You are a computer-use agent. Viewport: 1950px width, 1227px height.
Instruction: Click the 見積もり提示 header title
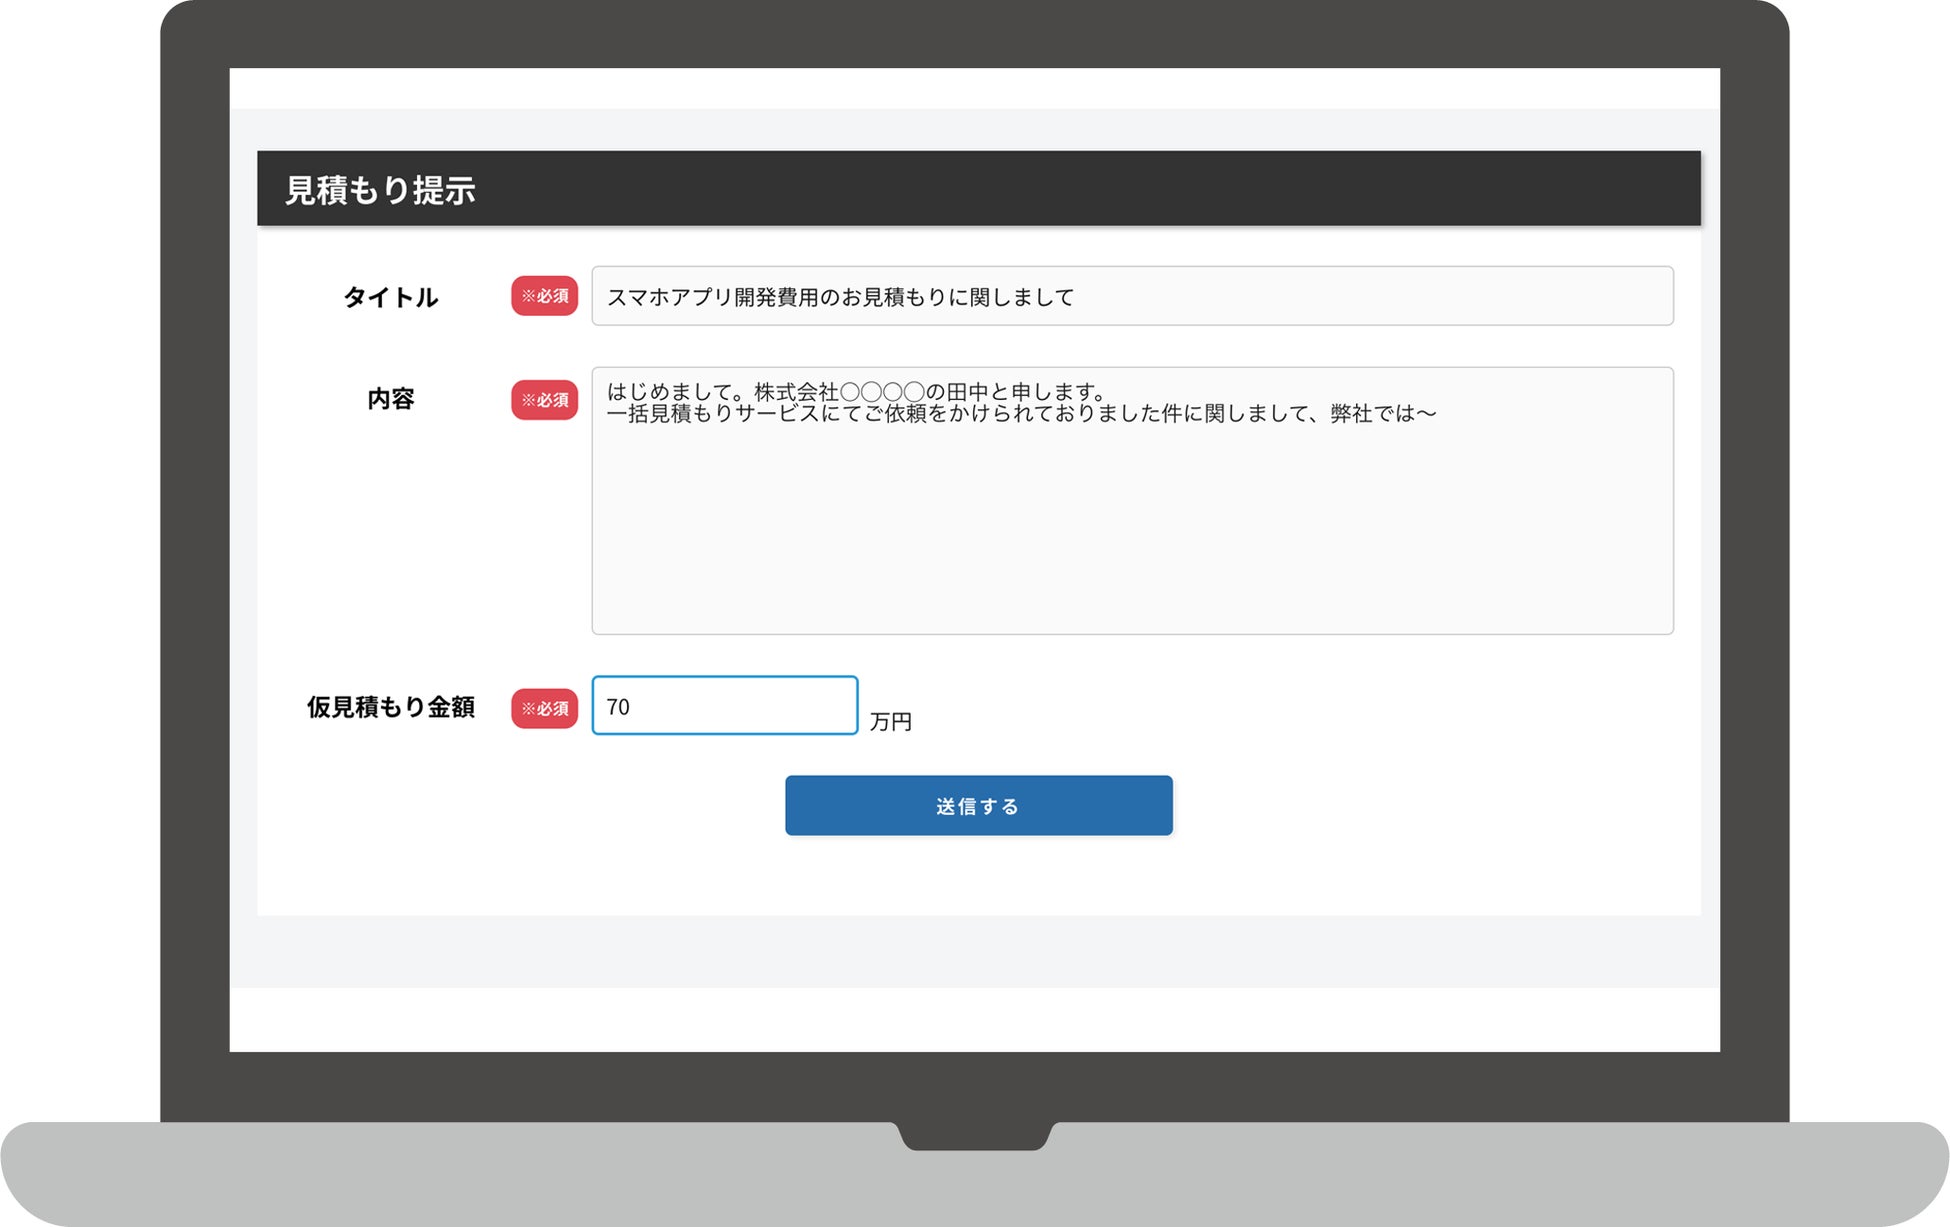(380, 190)
